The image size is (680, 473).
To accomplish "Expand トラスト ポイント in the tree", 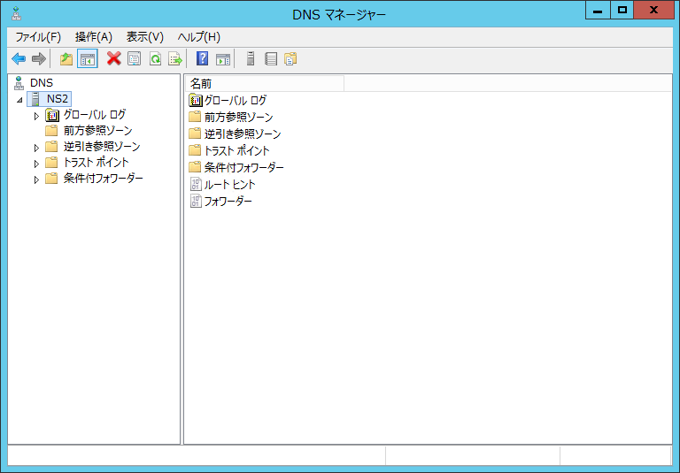I will tap(36, 163).
